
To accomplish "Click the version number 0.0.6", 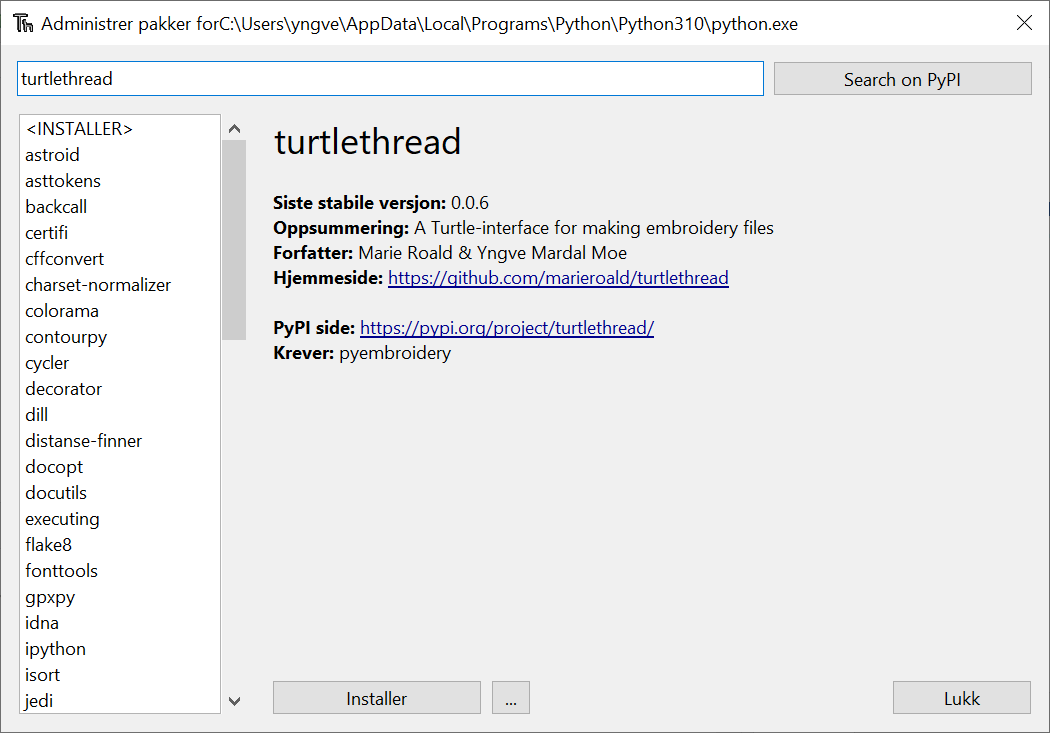I will pyautogui.click(x=470, y=203).
